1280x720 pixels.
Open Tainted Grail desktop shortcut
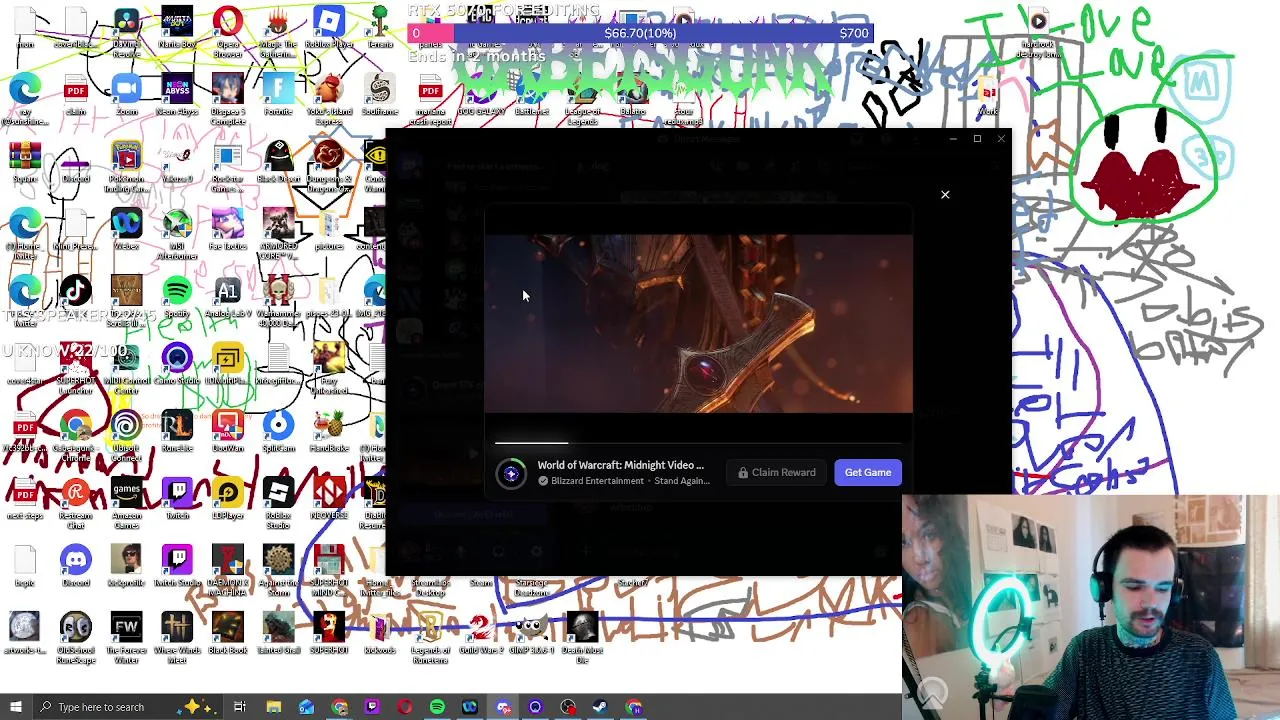pos(278,632)
